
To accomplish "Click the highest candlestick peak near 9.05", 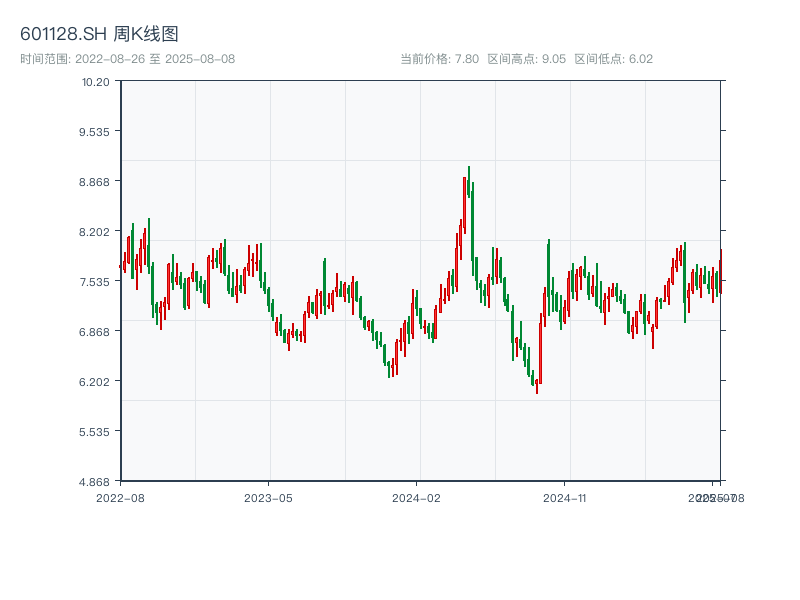I will [469, 170].
